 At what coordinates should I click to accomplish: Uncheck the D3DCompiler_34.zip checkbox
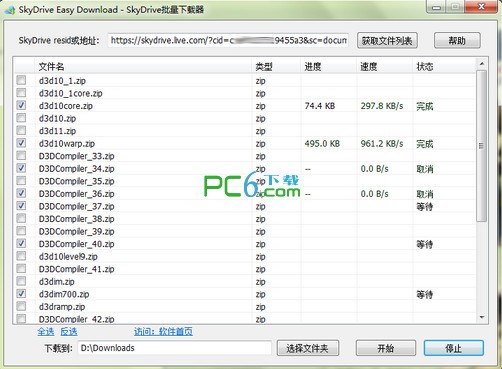(x=21, y=168)
